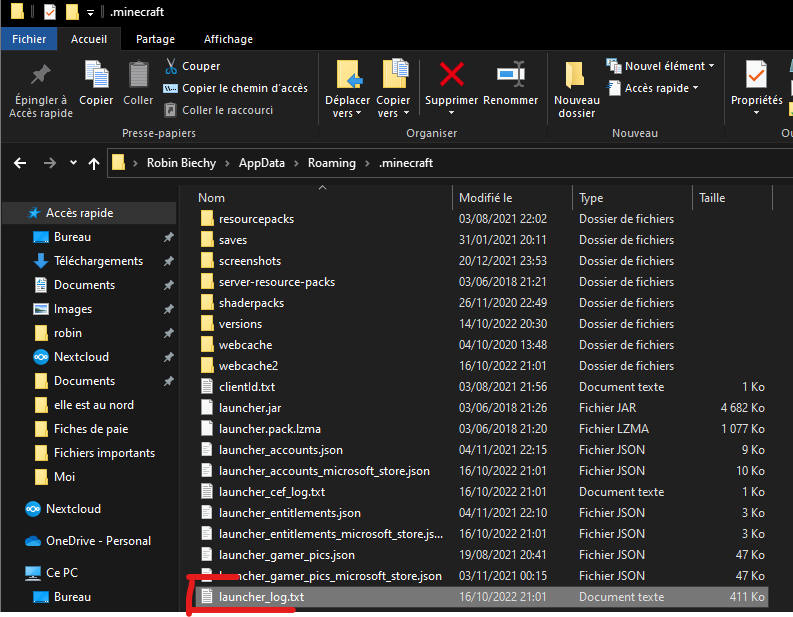Click Roaming in the address bar

coord(332,163)
